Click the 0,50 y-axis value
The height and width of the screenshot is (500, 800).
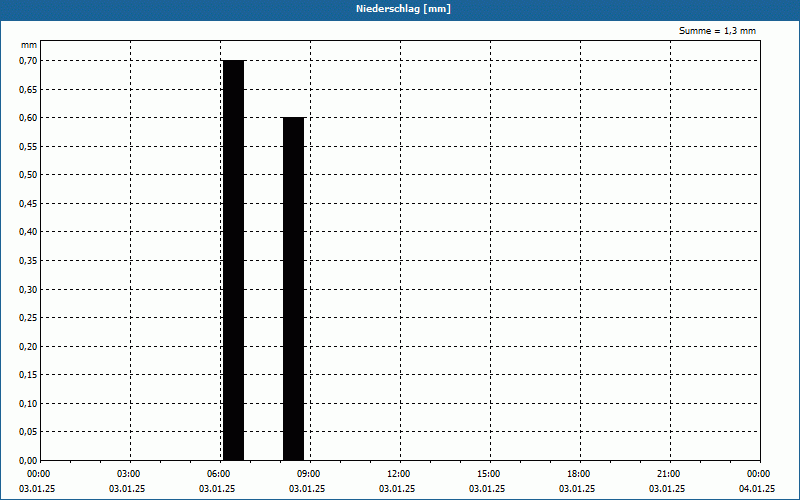coord(28,175)
